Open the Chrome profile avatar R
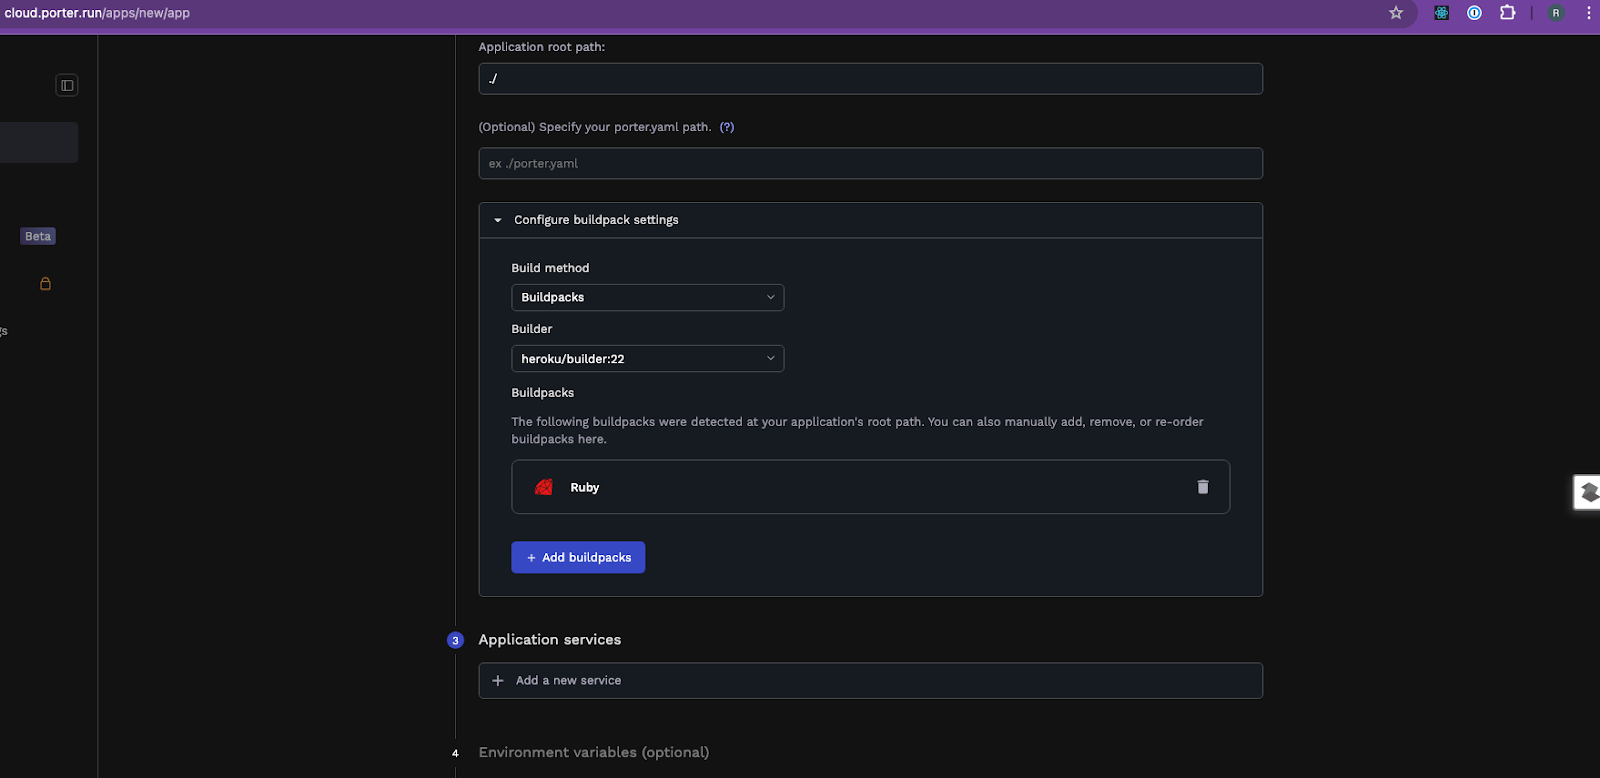This screenshot has height=778, width=1600. (1556, 13)
